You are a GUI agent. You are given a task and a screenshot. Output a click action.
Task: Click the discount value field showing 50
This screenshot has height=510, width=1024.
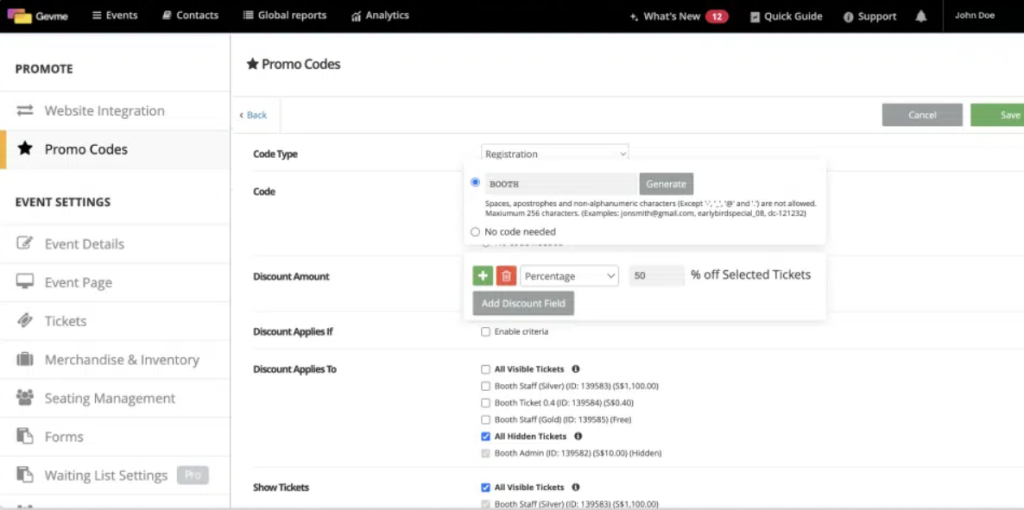[656, 276]
